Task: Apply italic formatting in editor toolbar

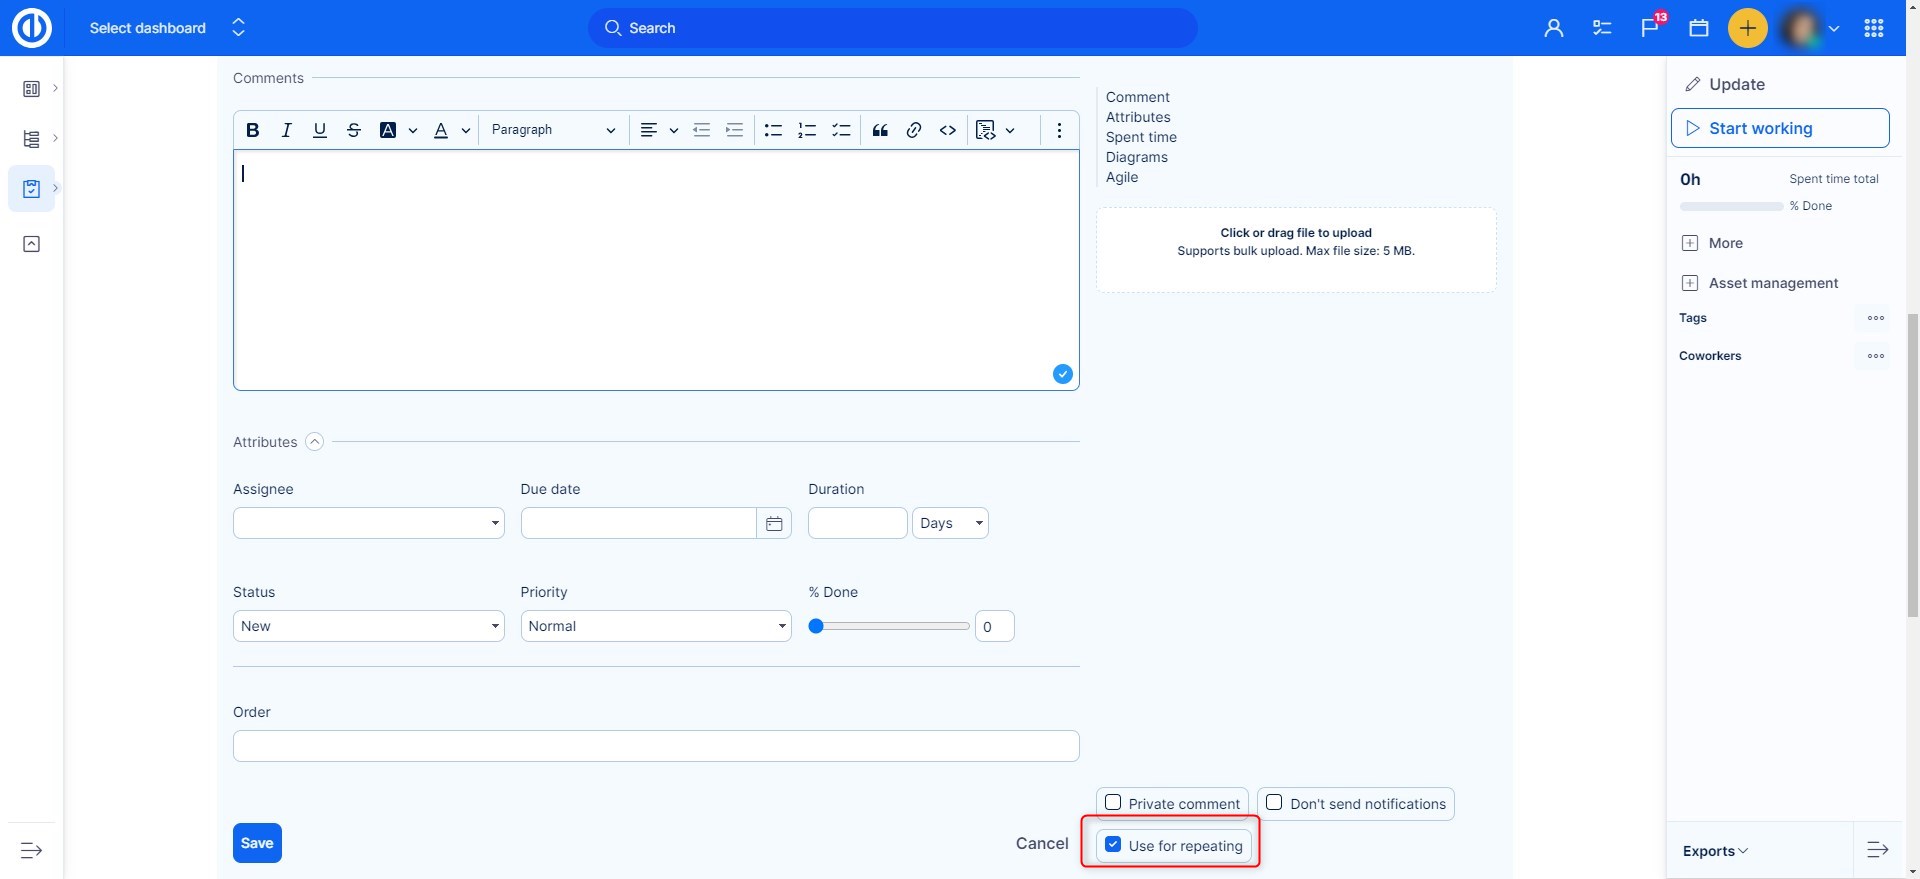Action: coord(286,130)
